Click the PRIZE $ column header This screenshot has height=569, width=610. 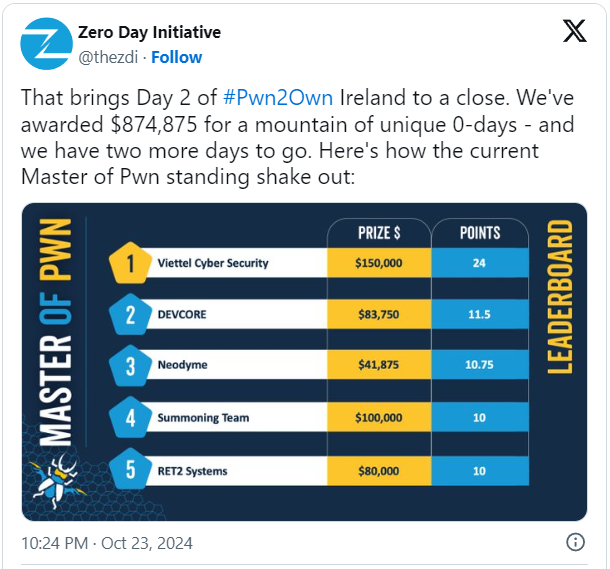tap(379, 233)
